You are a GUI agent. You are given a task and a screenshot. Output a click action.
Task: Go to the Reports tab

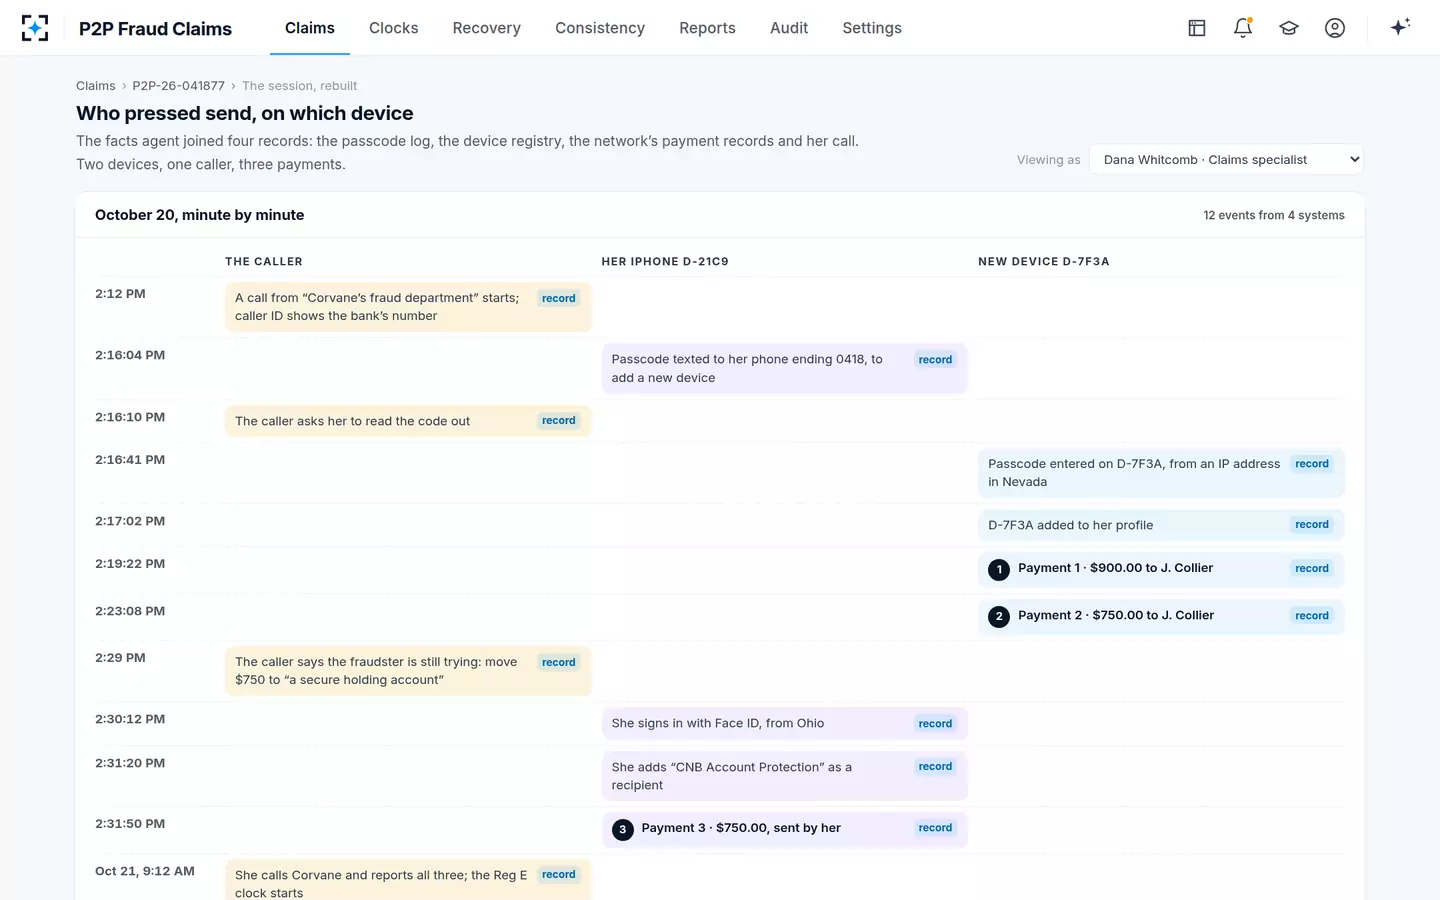coord(707,28)
